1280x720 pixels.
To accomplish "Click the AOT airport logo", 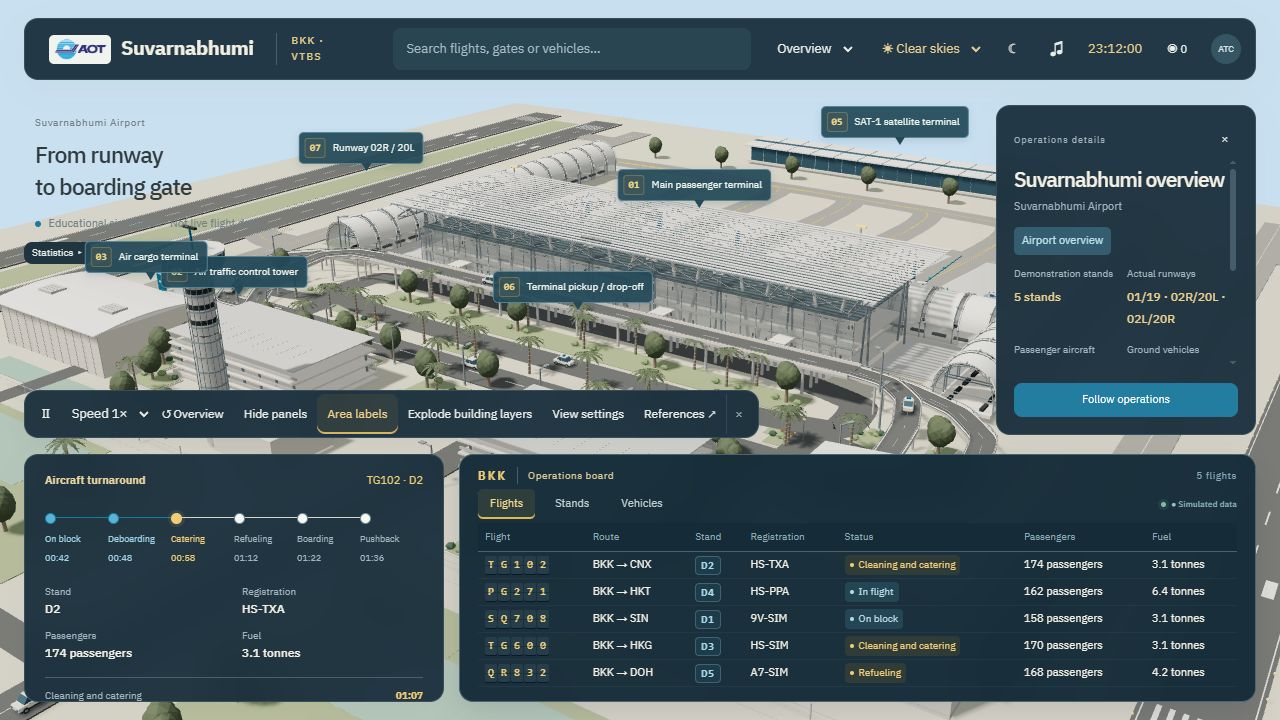I will click(80, 49).
